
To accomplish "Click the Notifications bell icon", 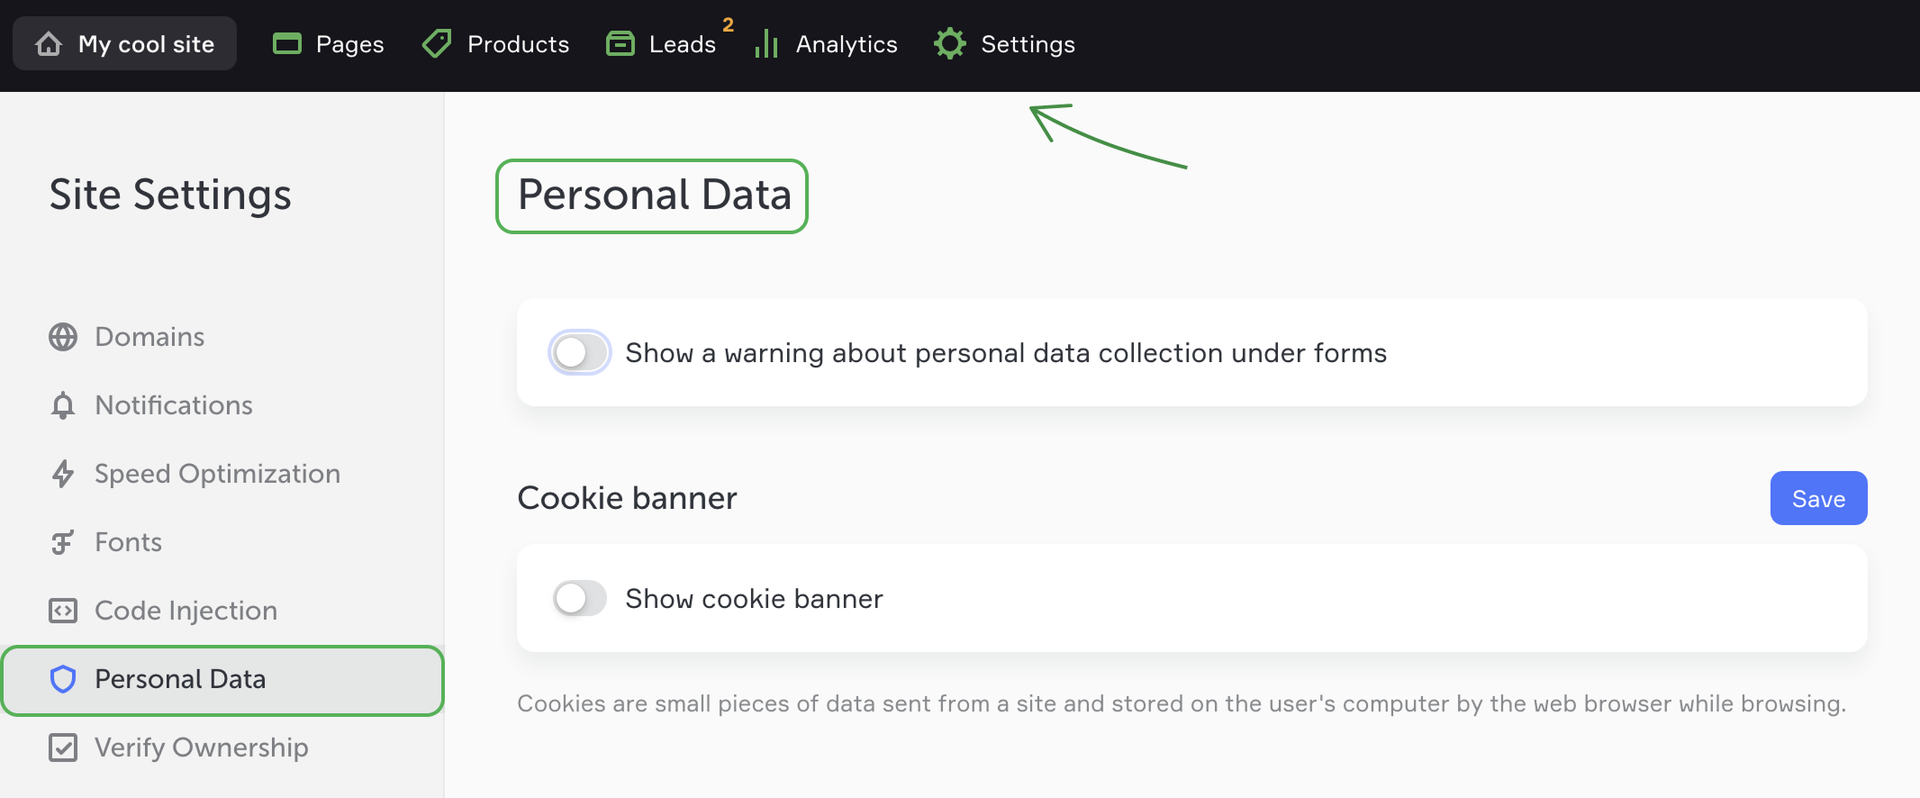I will pos(63,405).
